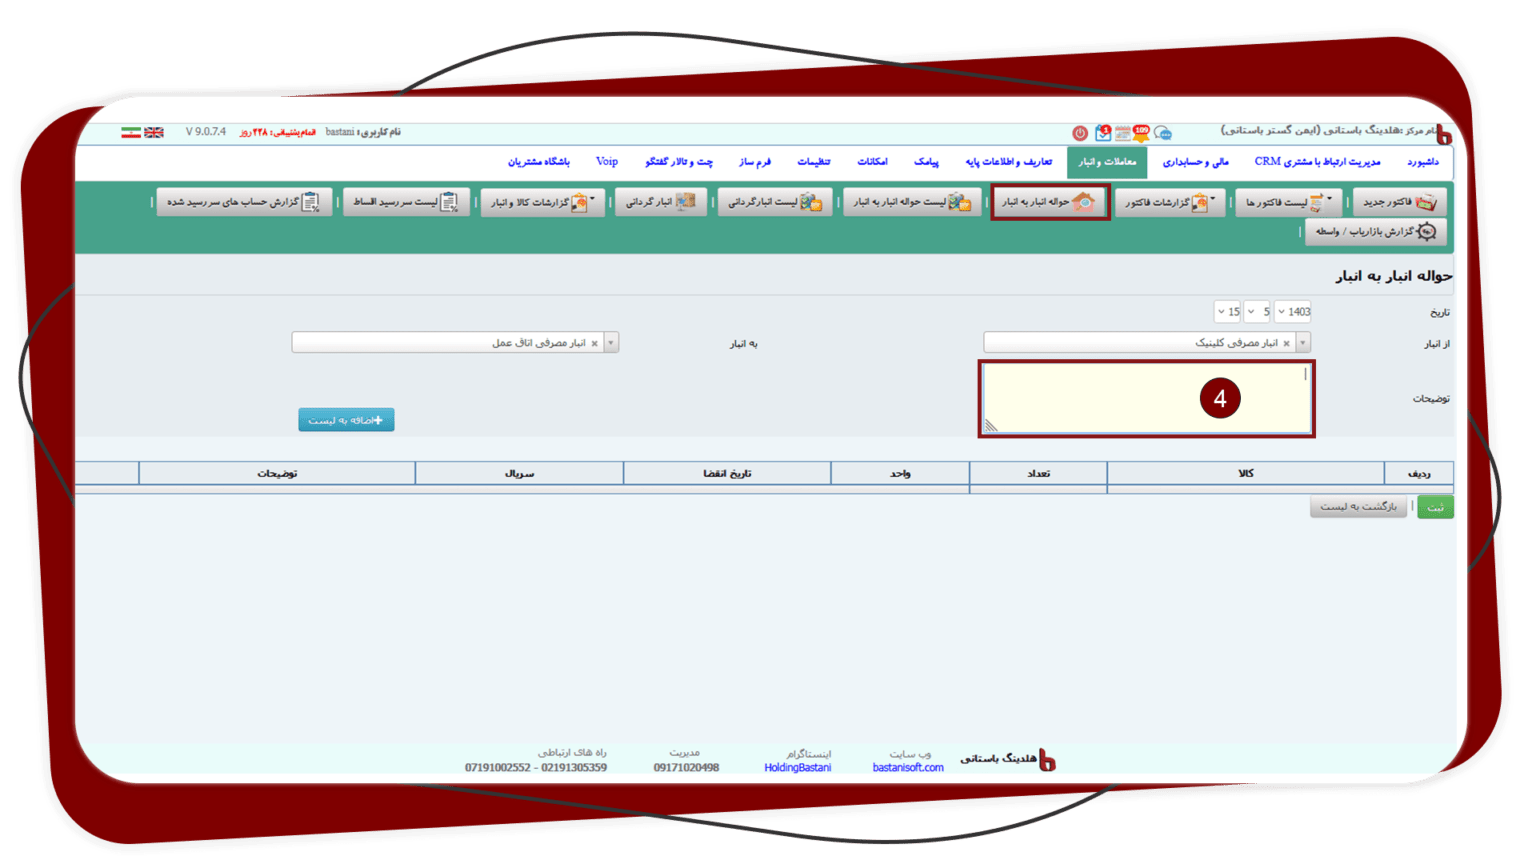
Task: Click the توضیحات column header in table
Action: pyautogui.click(x=277, y=474)
